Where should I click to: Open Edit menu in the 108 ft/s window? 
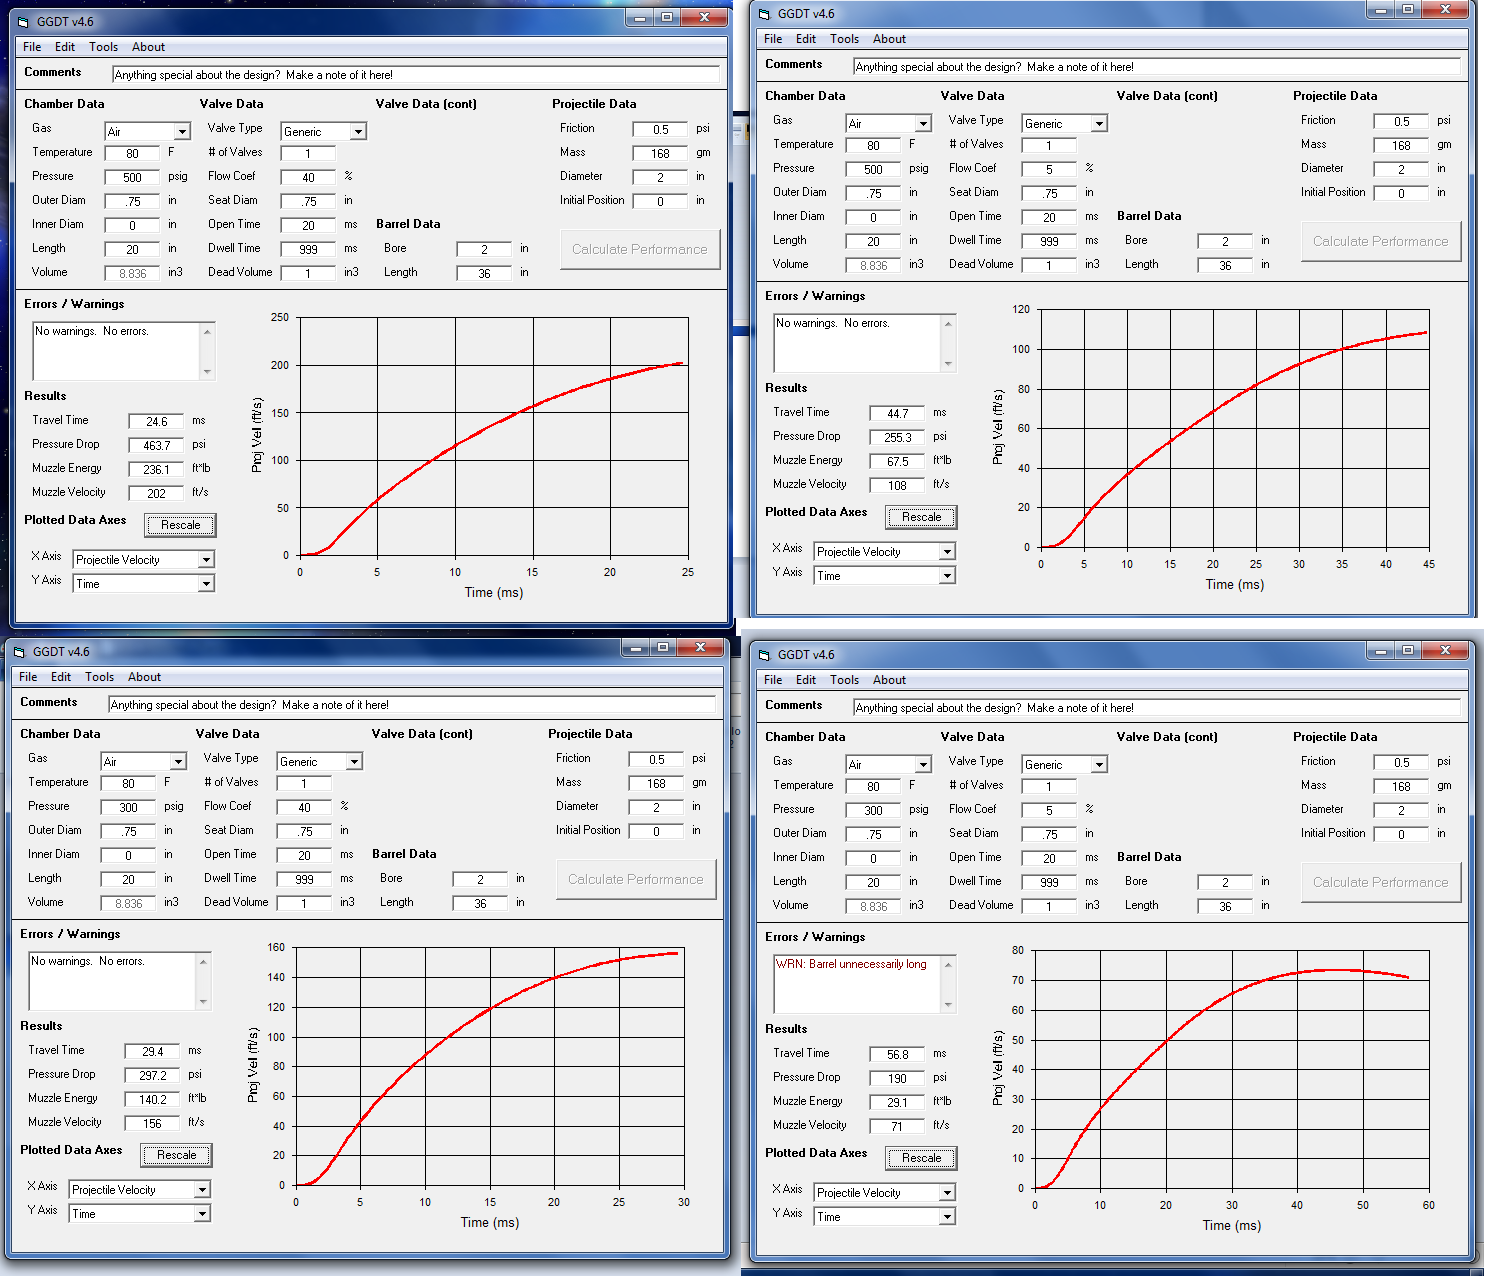tap(806, 39)
